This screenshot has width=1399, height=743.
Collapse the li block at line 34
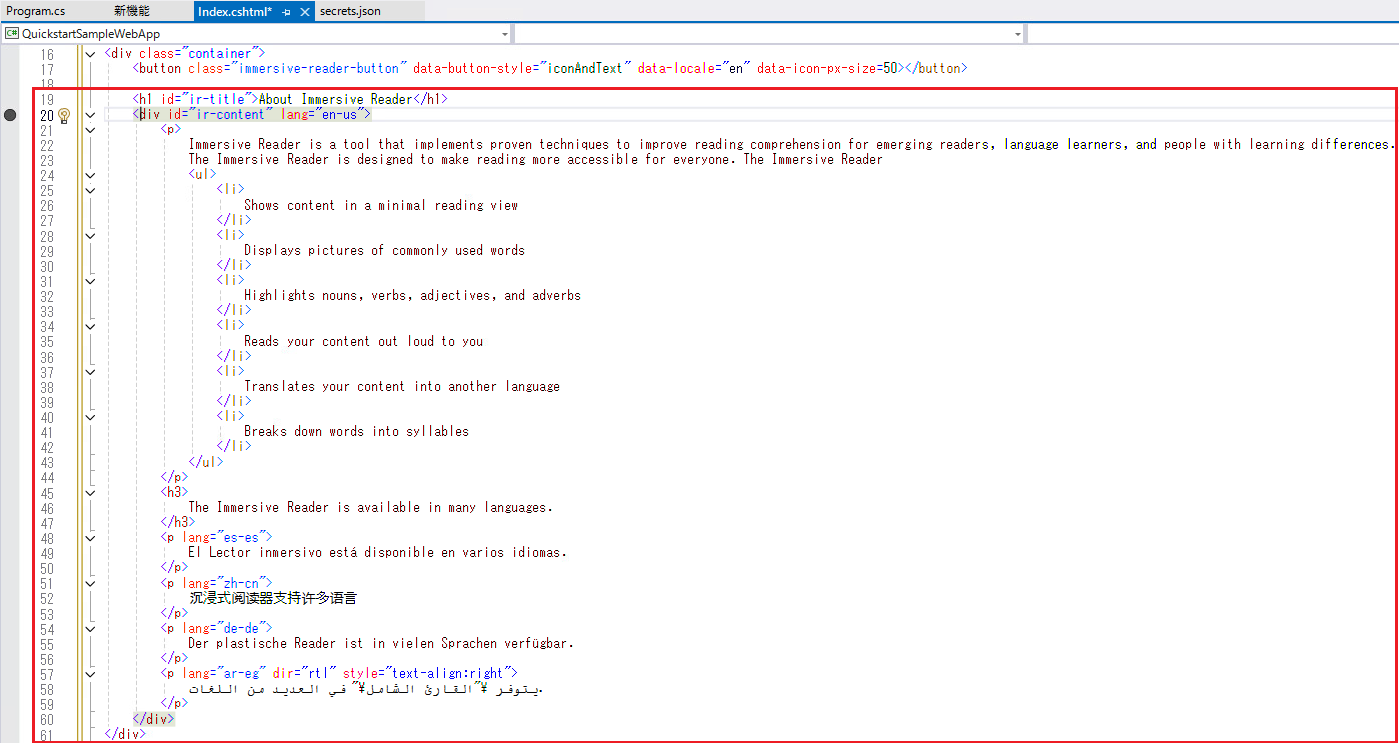pyautogui.click(x=91, y=326)
